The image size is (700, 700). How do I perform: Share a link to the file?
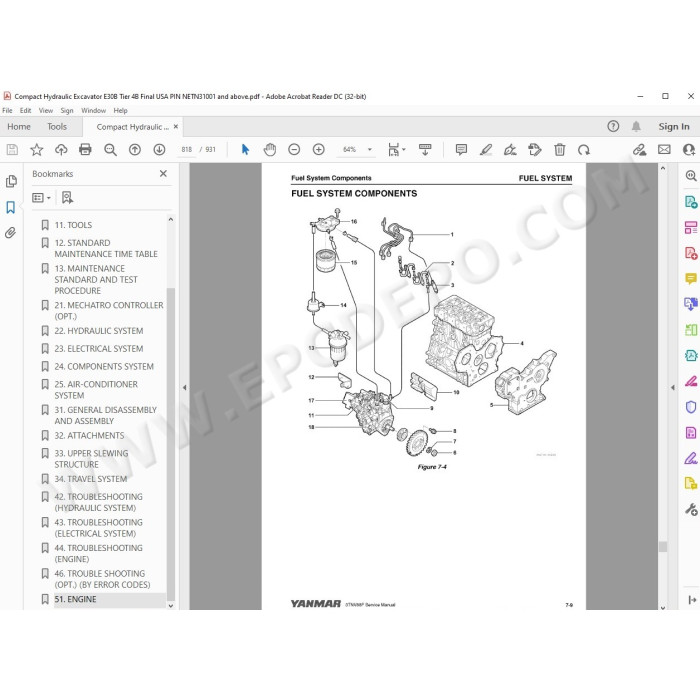click(x=639, y=150)
